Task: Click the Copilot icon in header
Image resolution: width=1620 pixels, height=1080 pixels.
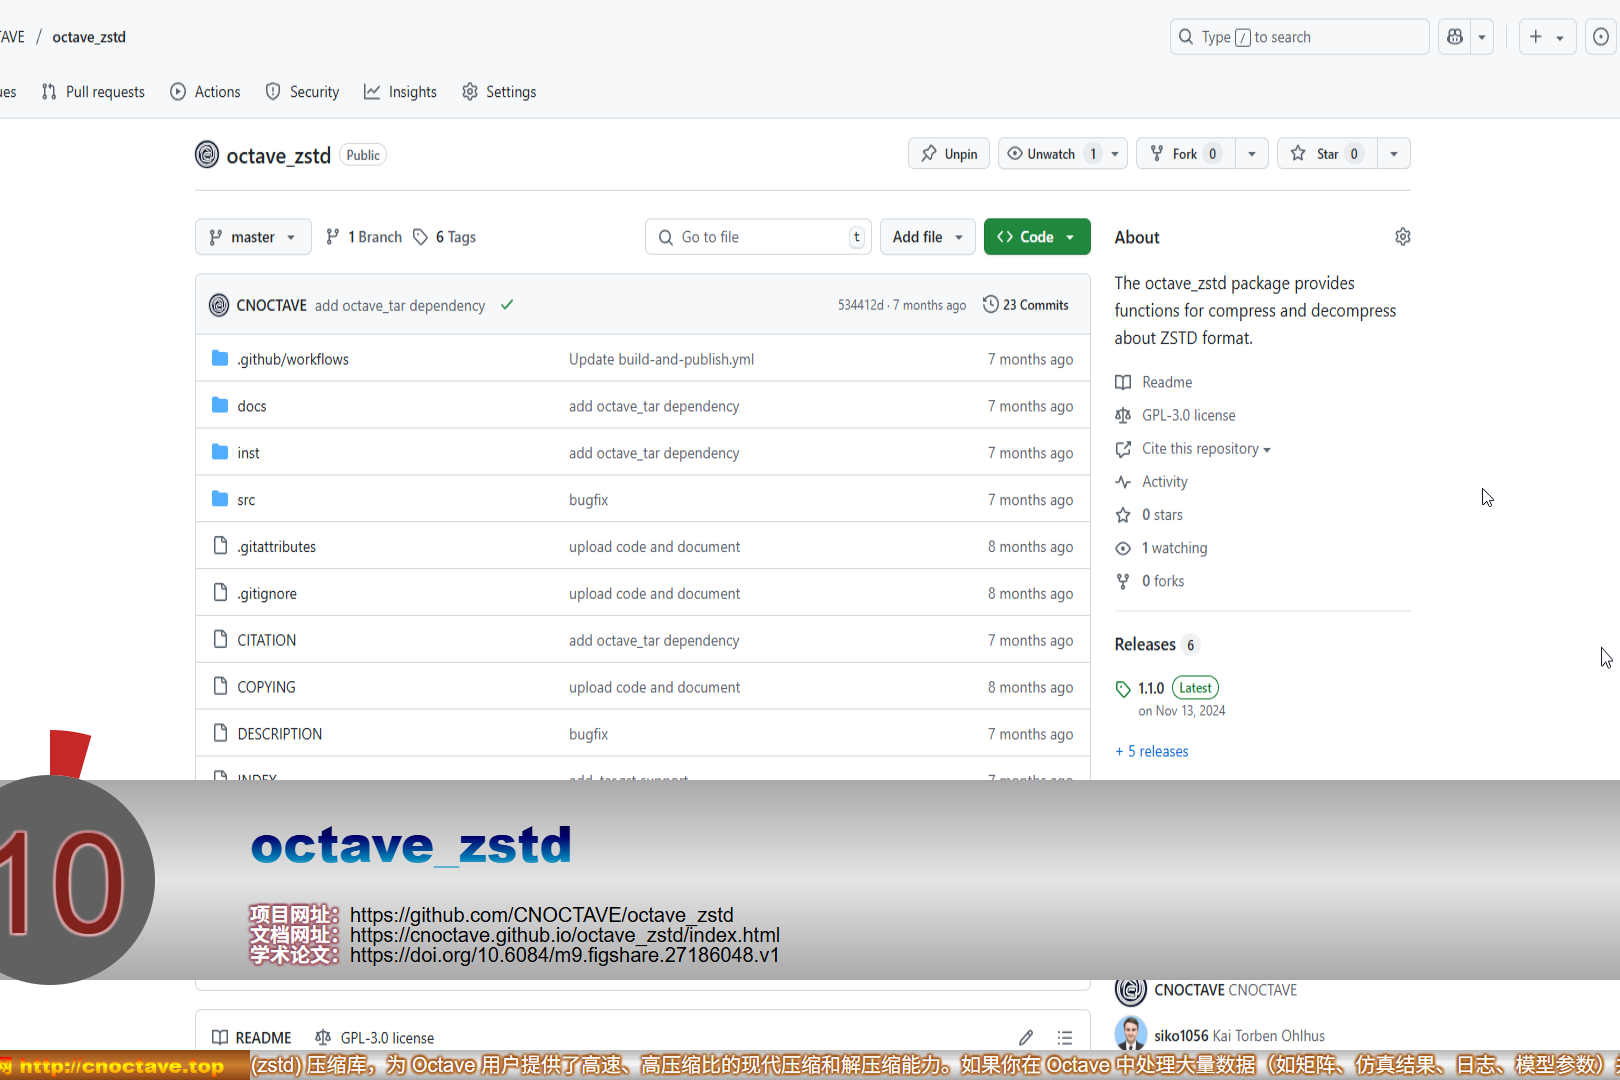Action: pyautogui.click(x=1455, y=37)
